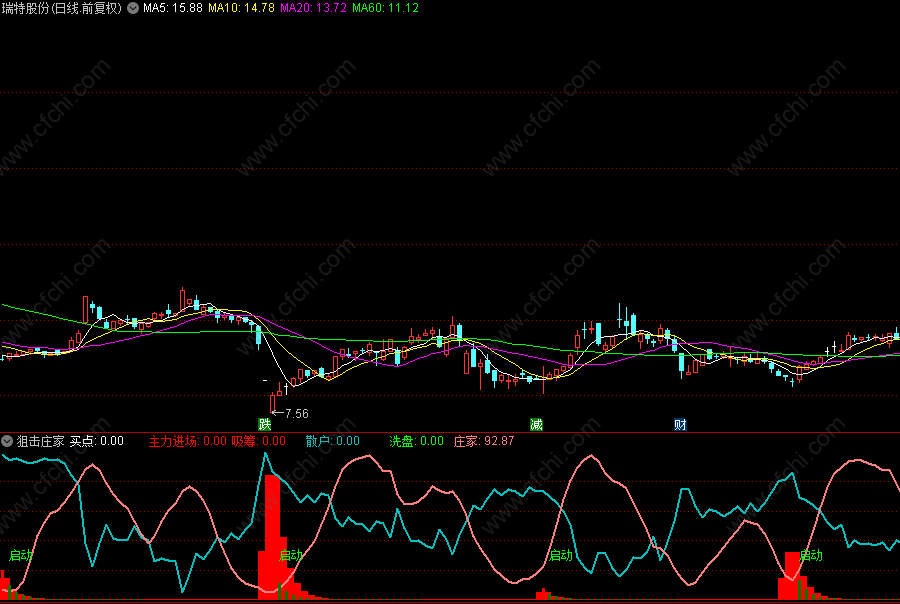
Task: Select the MA20: 13.72 label
Action: tap(313, 8)
